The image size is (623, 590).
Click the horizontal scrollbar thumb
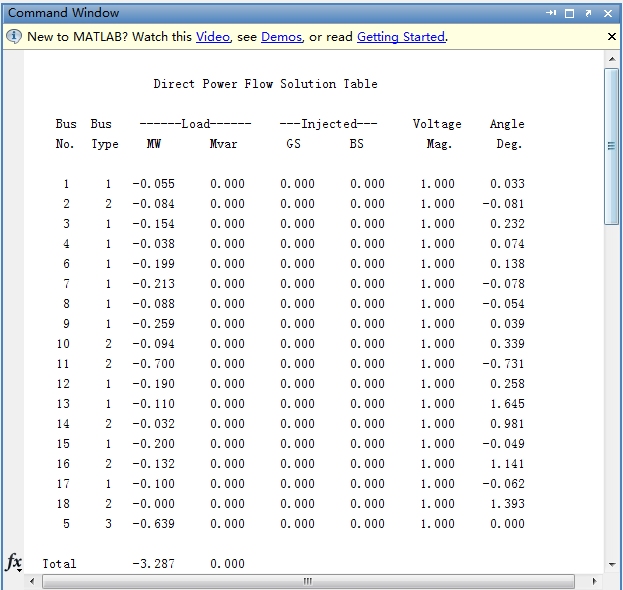pyautogui.click(x=308, y=582)
